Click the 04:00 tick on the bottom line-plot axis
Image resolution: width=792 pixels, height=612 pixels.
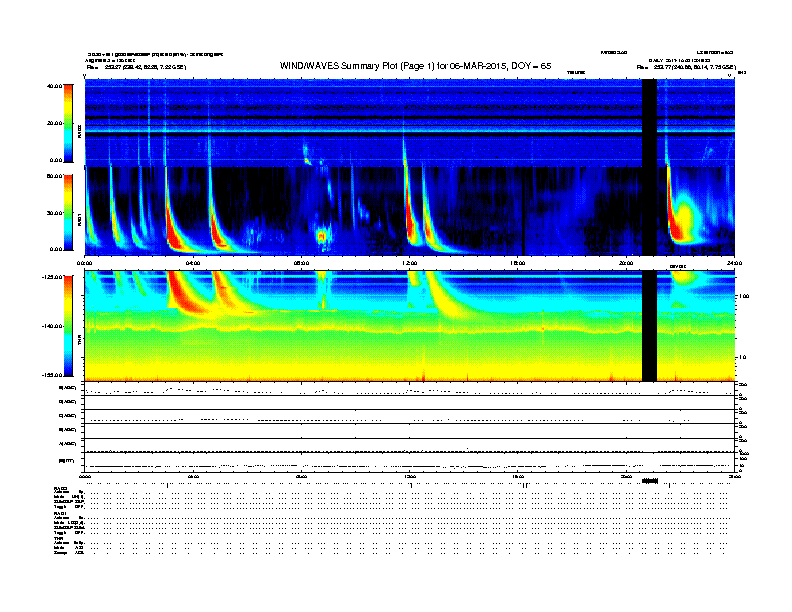pos(193,476)
